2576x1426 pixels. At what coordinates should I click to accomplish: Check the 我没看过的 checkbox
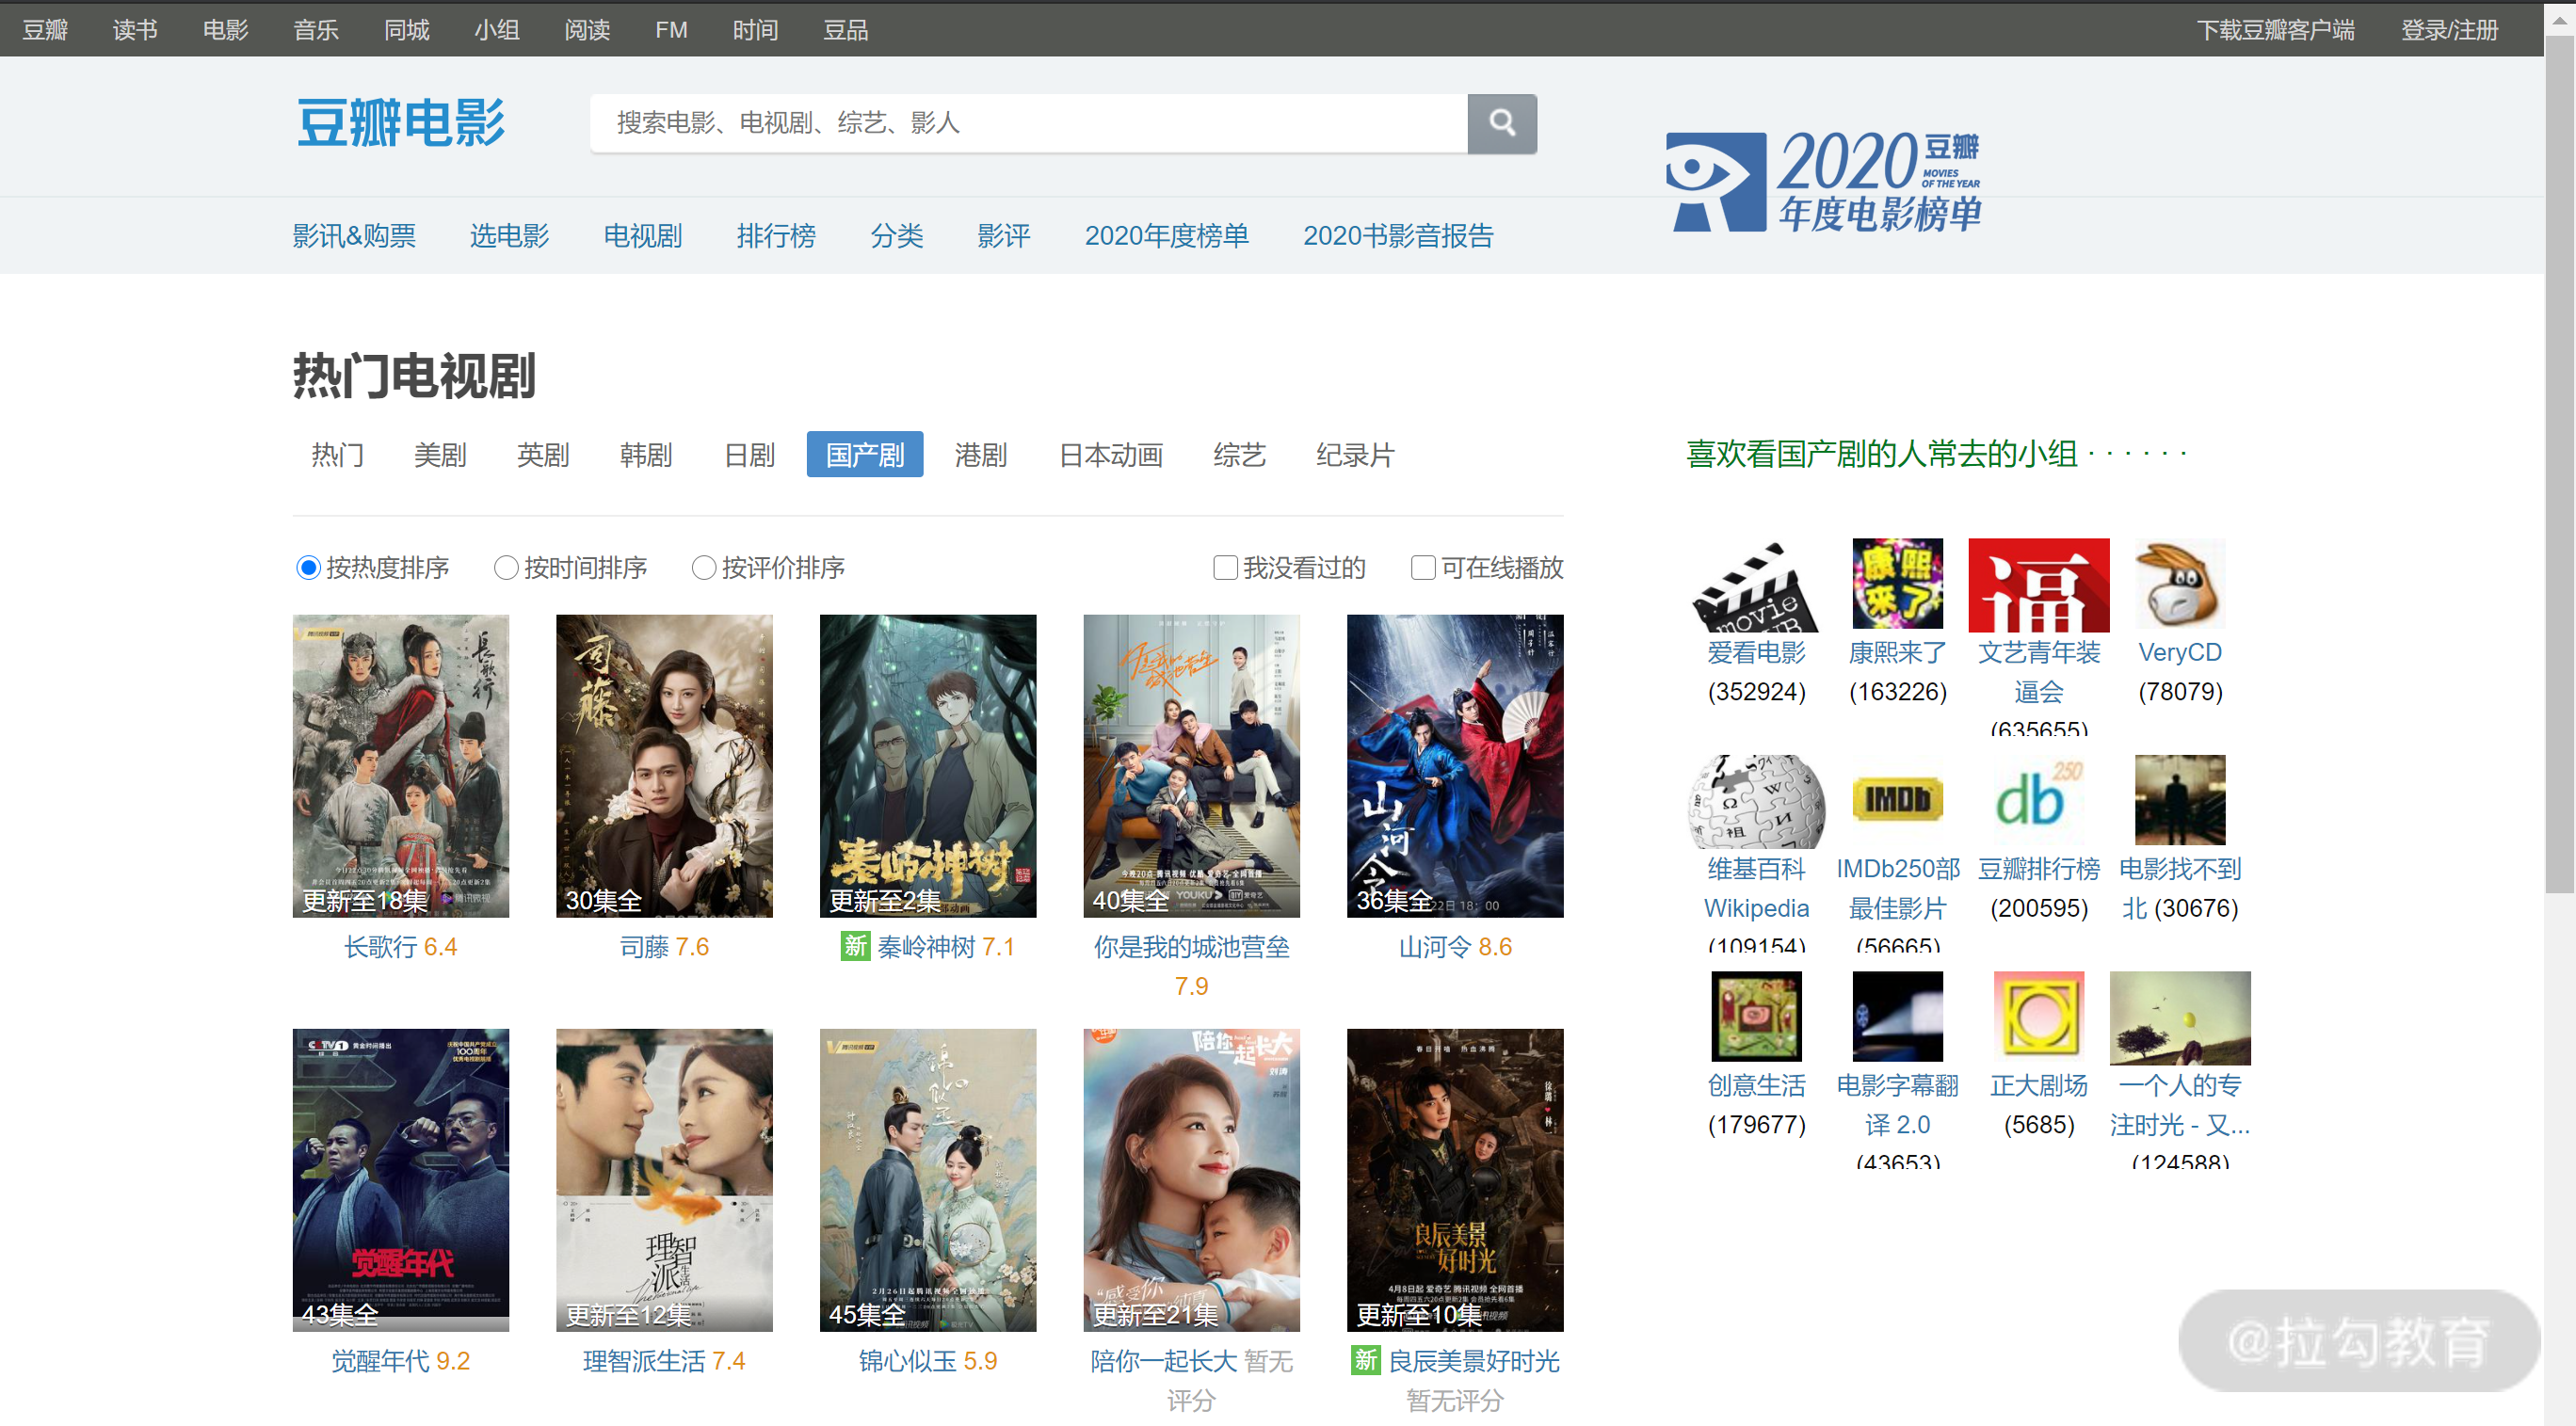[1225, 568]
